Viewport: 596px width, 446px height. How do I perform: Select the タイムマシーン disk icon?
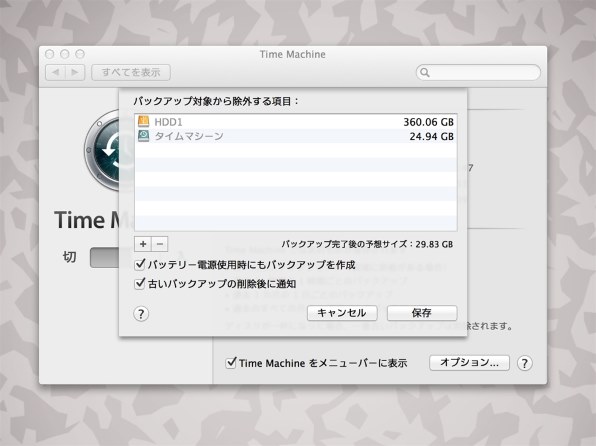pyautogui.click(x=143, y=136)
